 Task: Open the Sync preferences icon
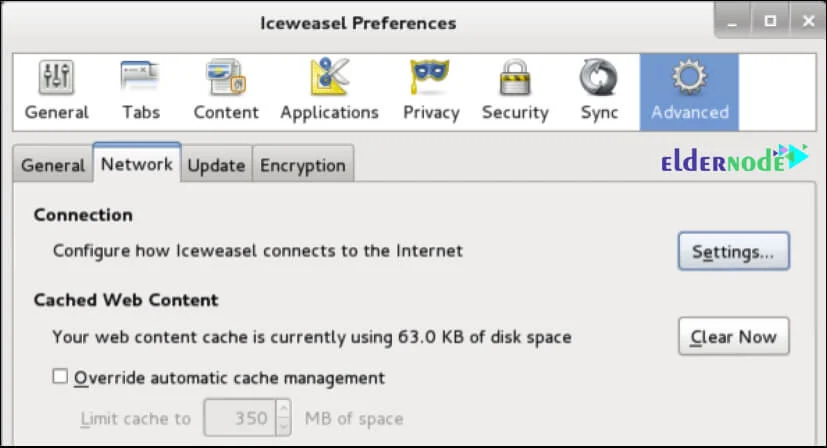click(599, 80)
